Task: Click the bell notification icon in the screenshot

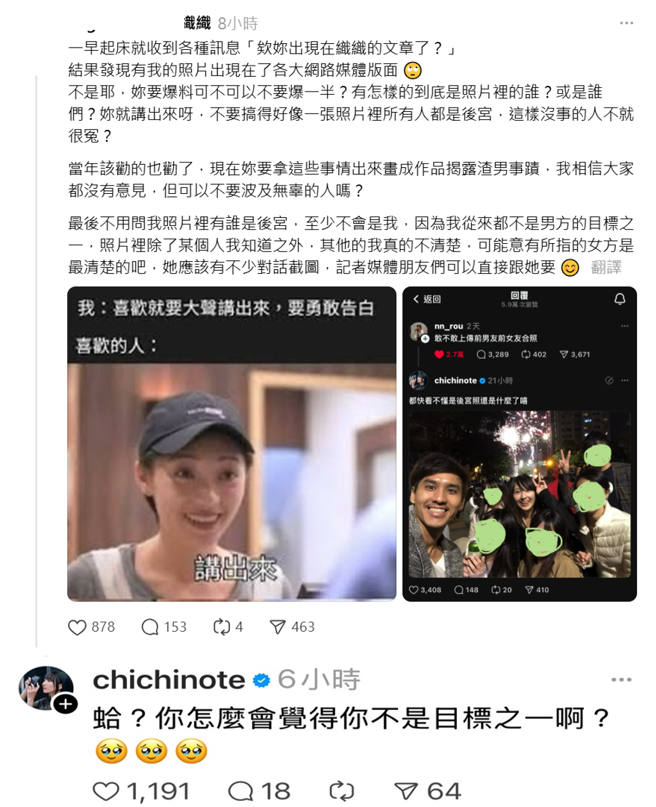Action: [x=620, y=299]
